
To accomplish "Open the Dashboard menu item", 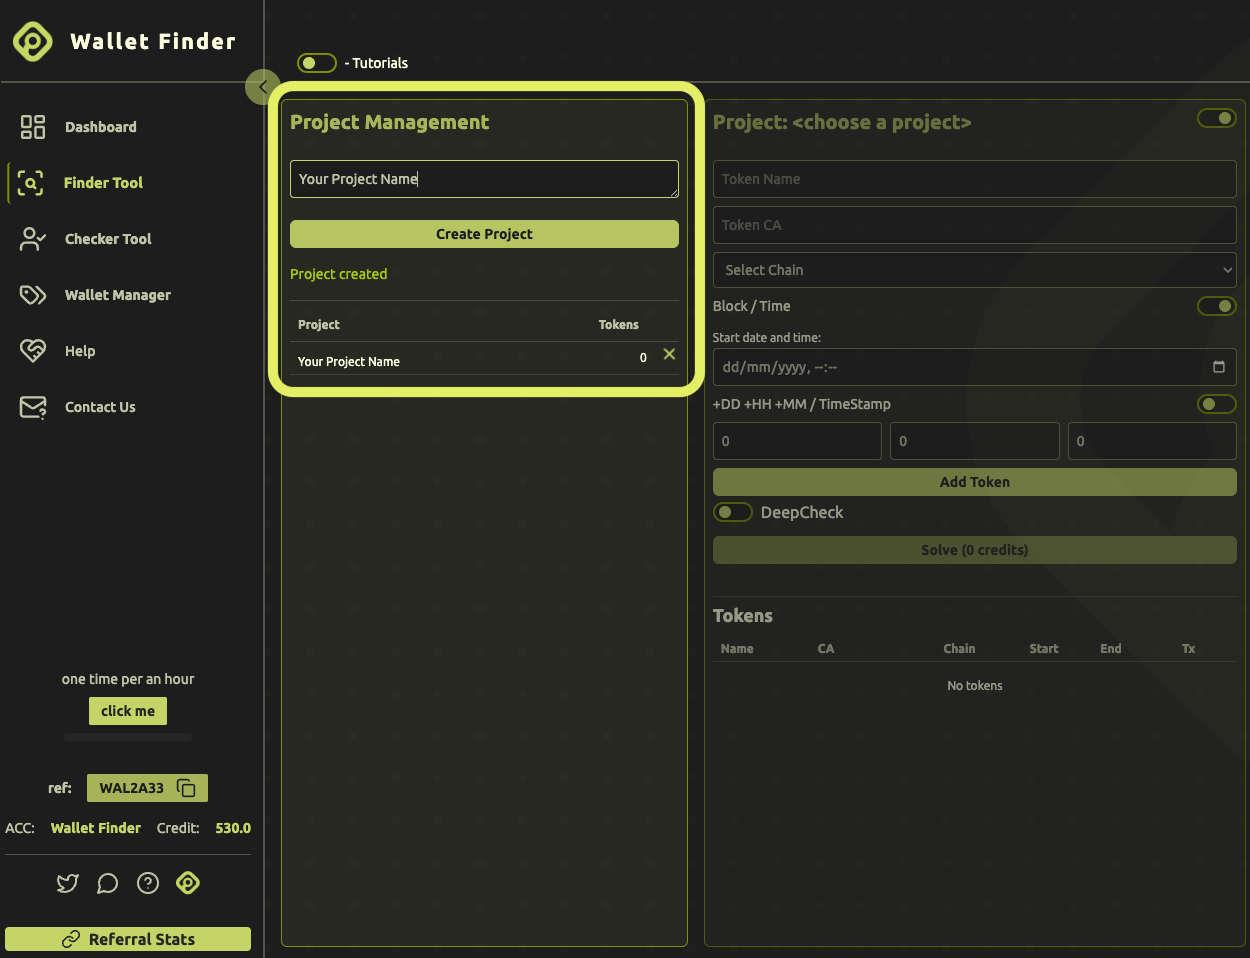I will 100,127.
